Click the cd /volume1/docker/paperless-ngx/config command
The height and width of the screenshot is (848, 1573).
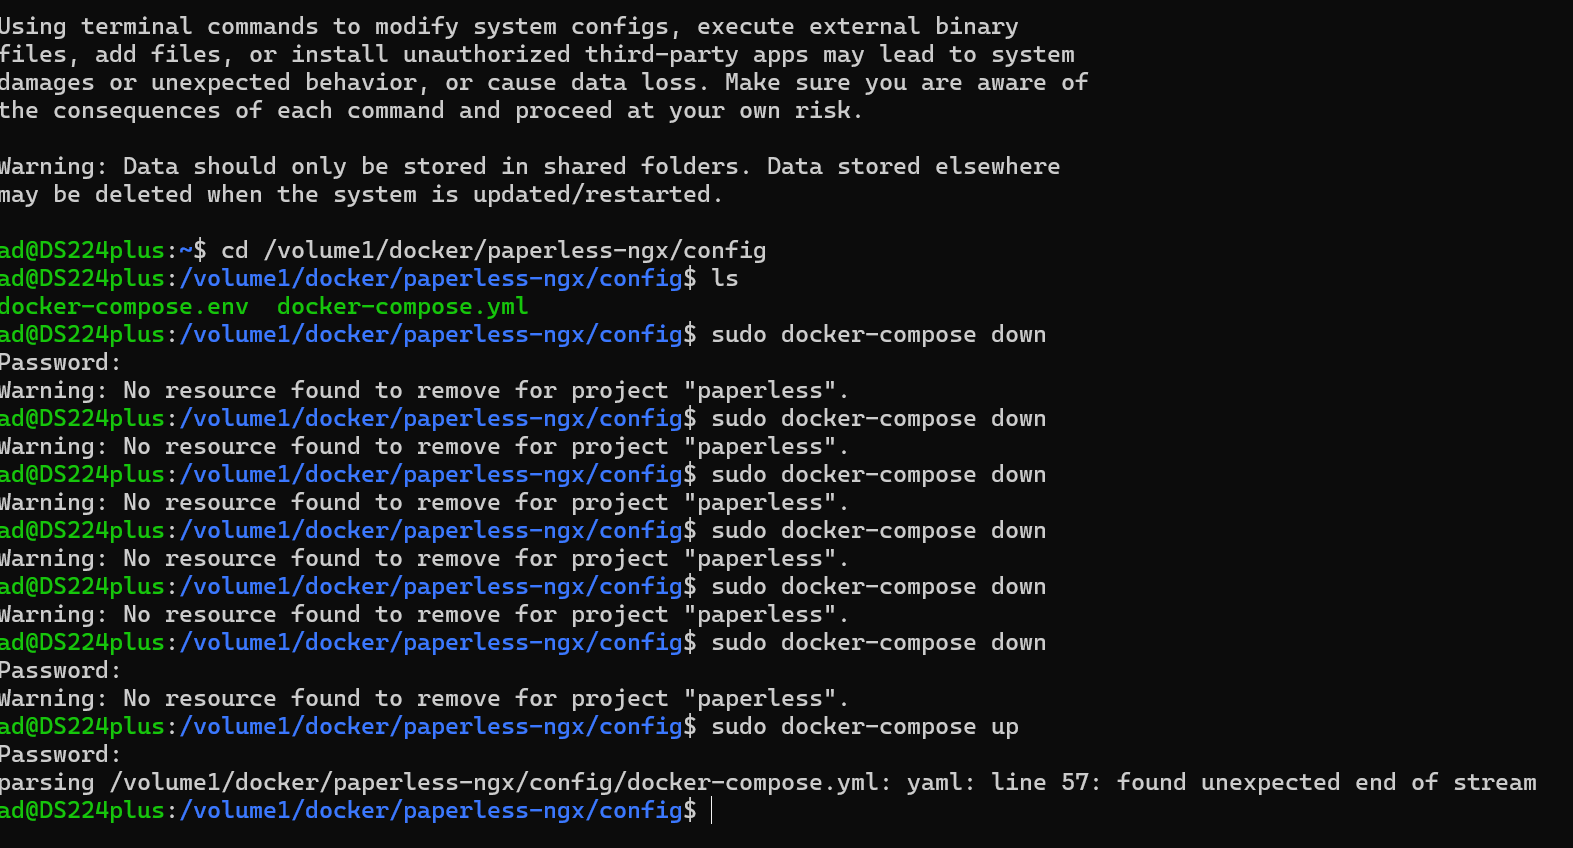click(493, 251)
